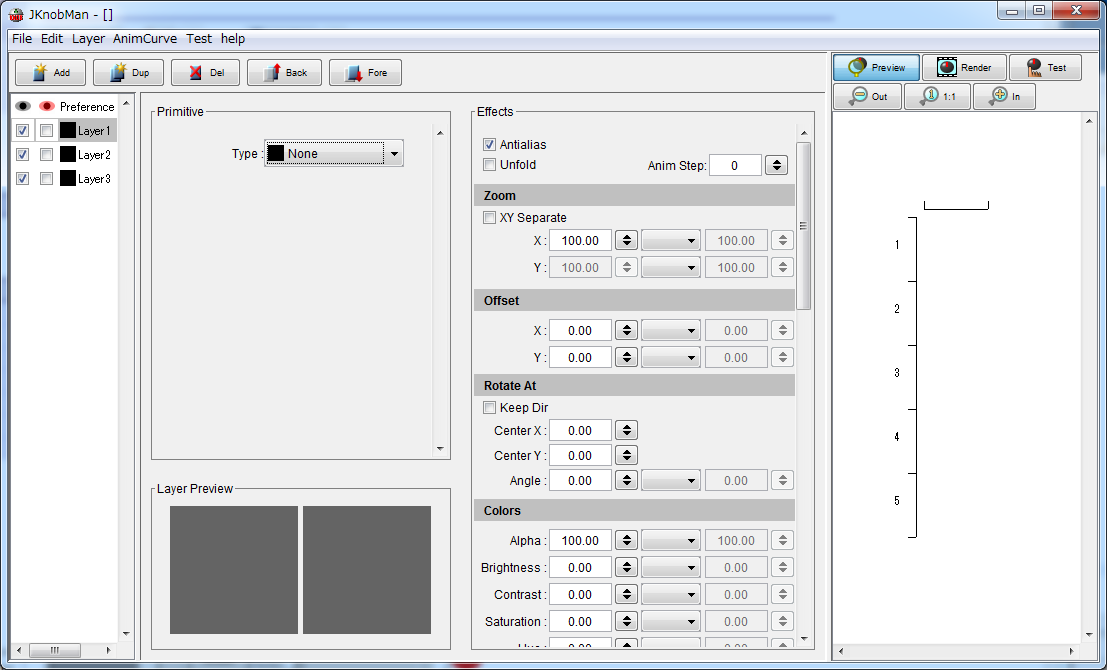Open Saturation animation curve dropdown

pos(671,621)
